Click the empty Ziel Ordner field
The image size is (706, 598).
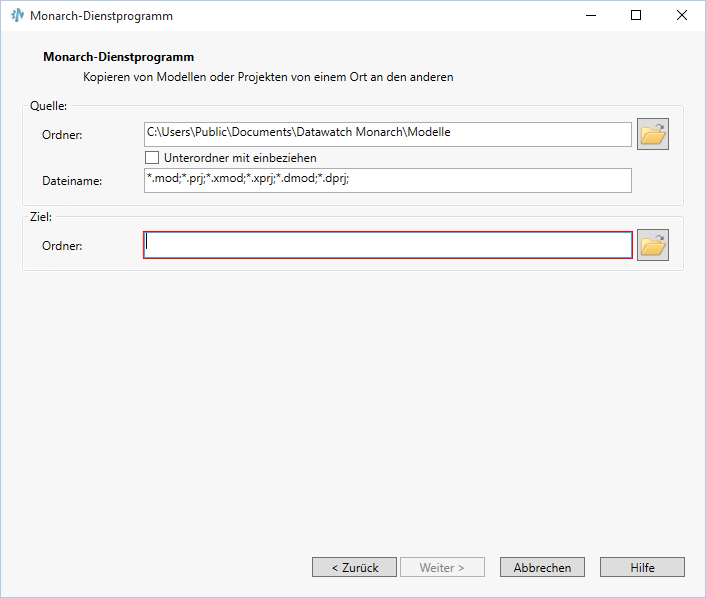point(388,245)
